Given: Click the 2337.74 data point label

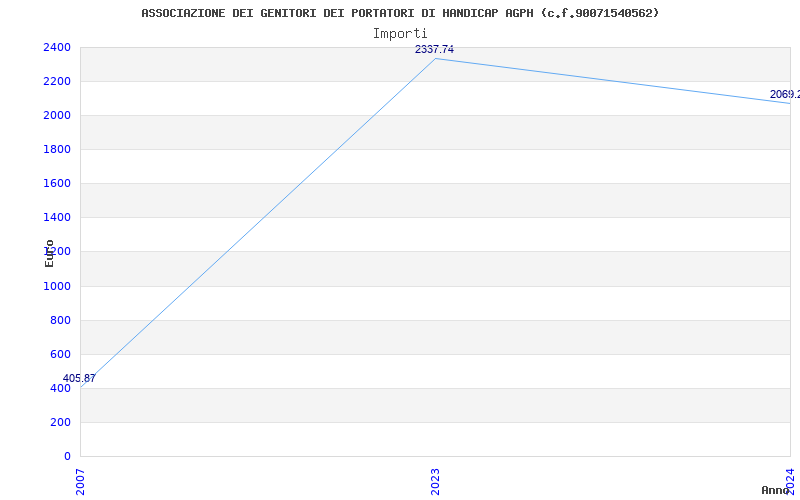Looking at the screenshot, I should (x=434, y=49).
